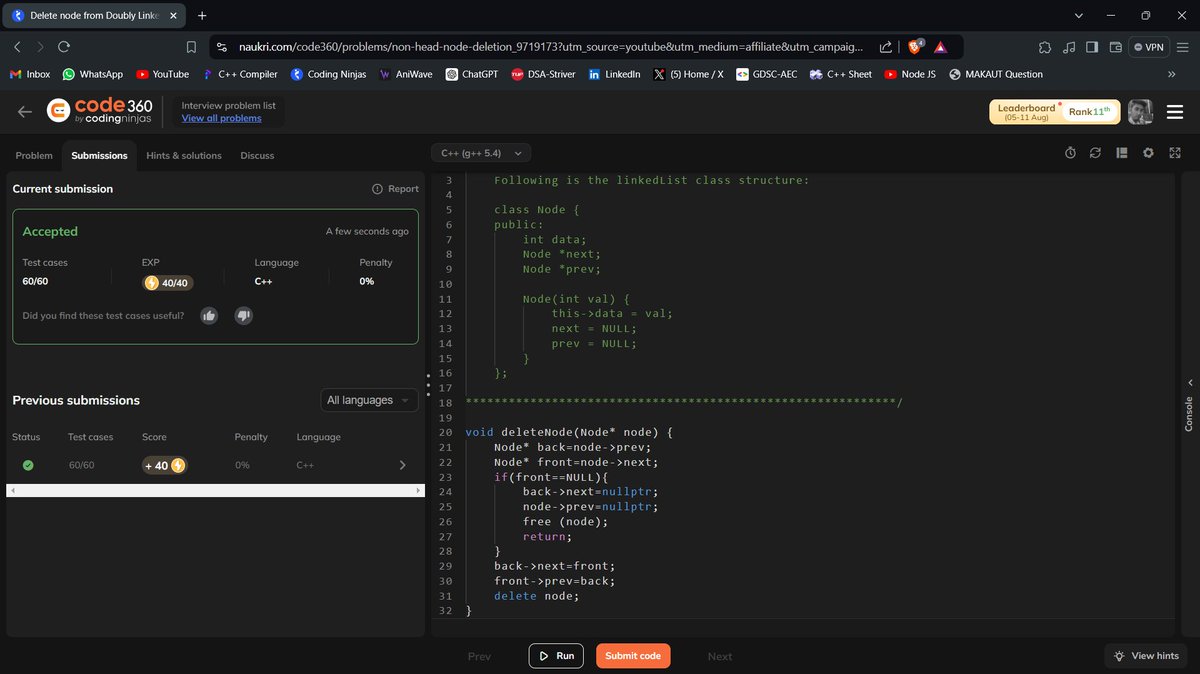Go to the Next problem
This screenshot has width=1200, height=674.
click(720, 656)
